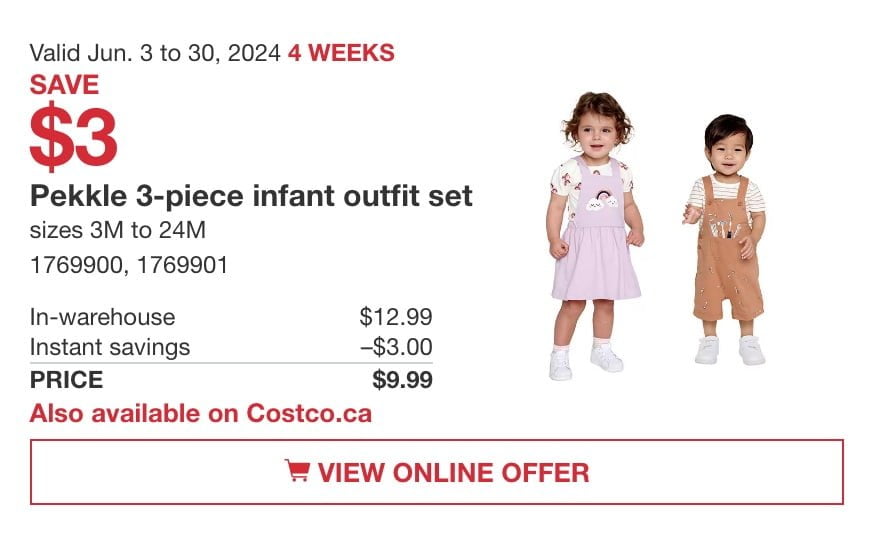Click the $12.99 in-warehouse price
The image size is (874, 538).
(396, 317)
